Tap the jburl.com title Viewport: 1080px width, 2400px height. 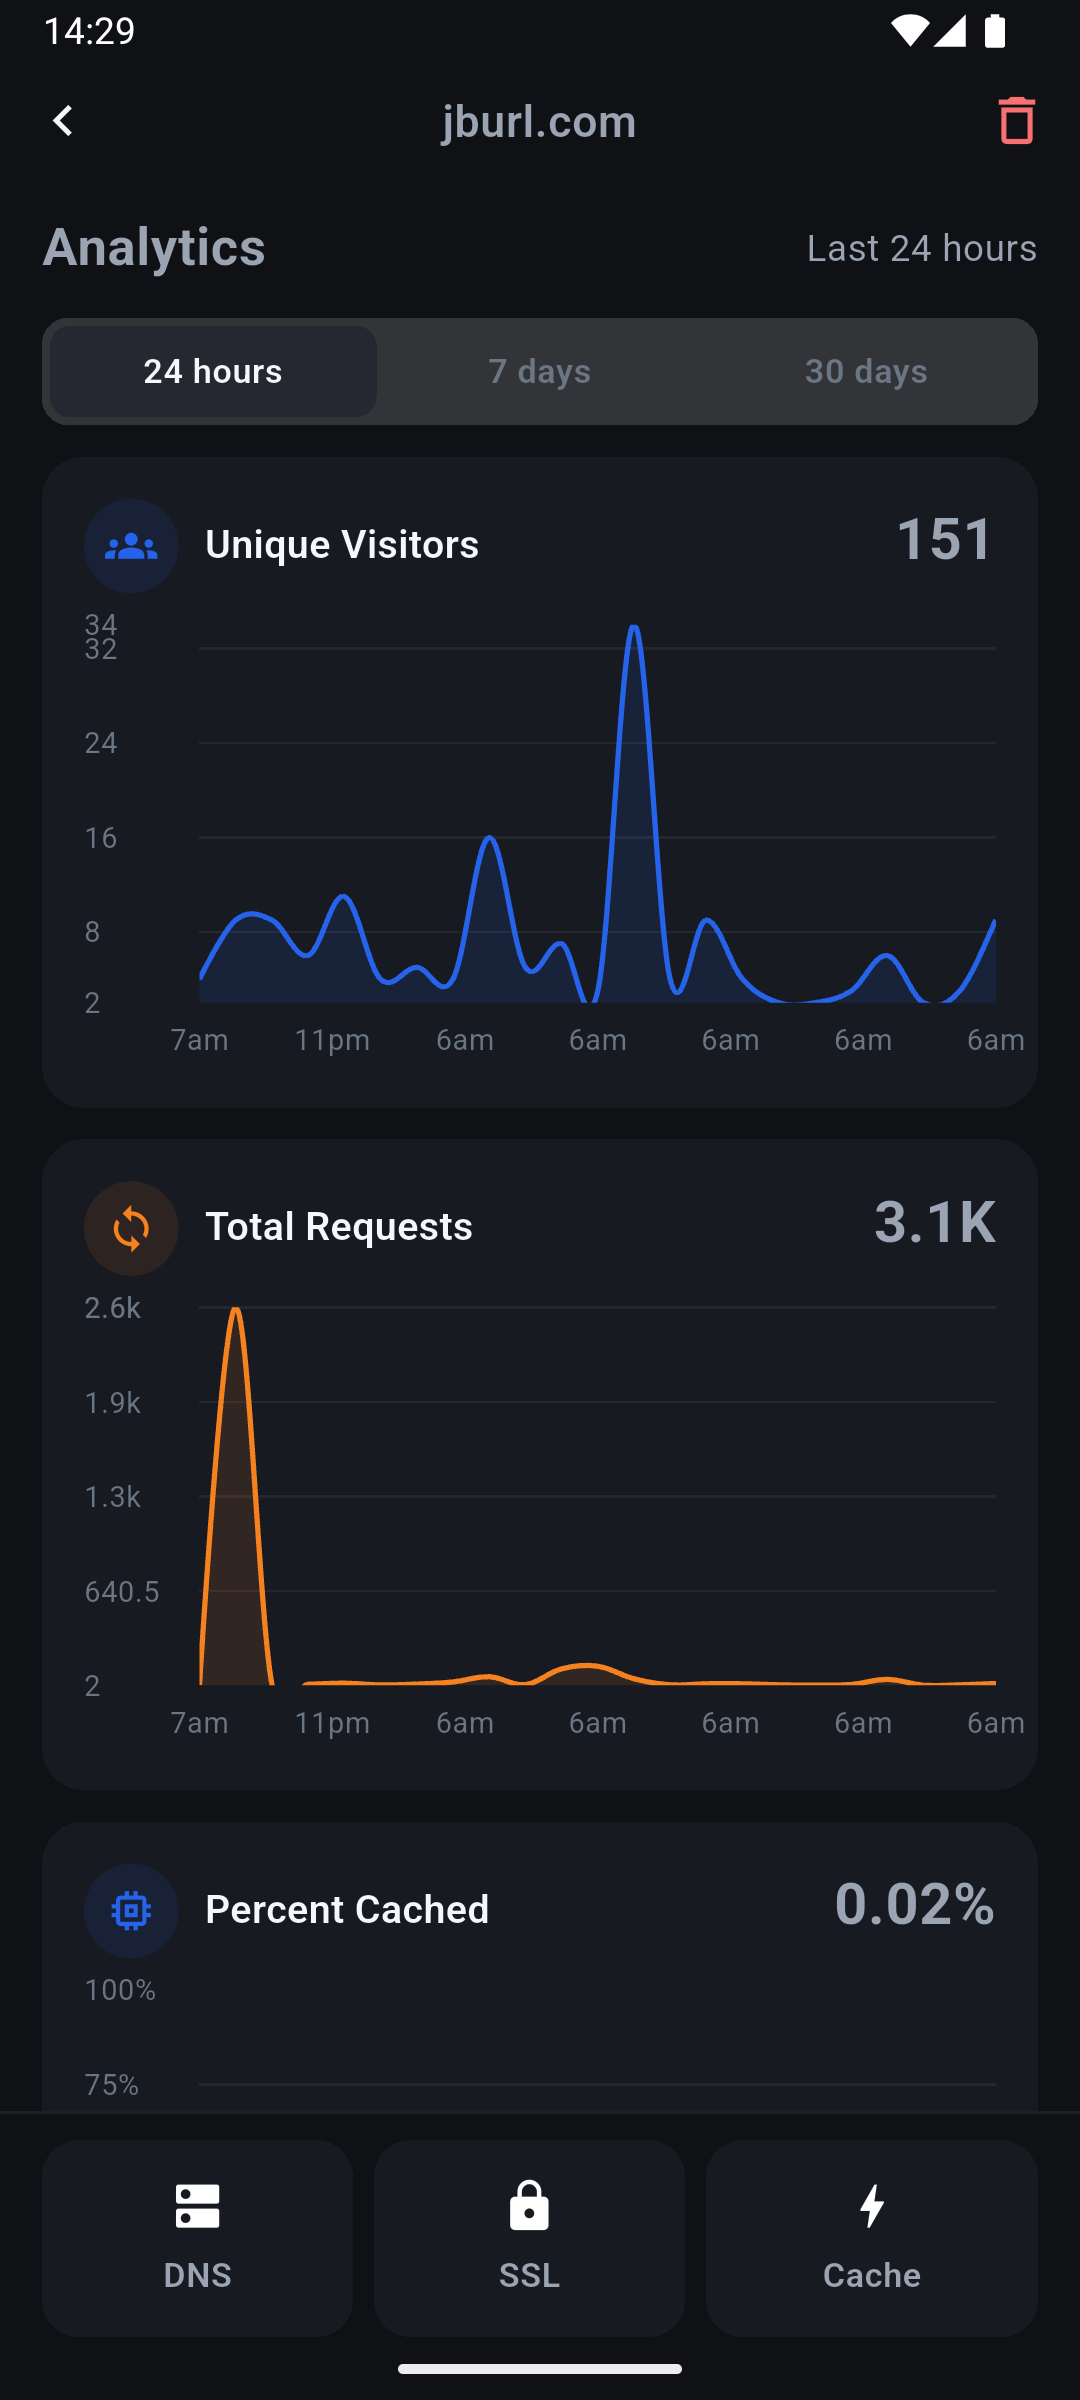tap(539, 121)
